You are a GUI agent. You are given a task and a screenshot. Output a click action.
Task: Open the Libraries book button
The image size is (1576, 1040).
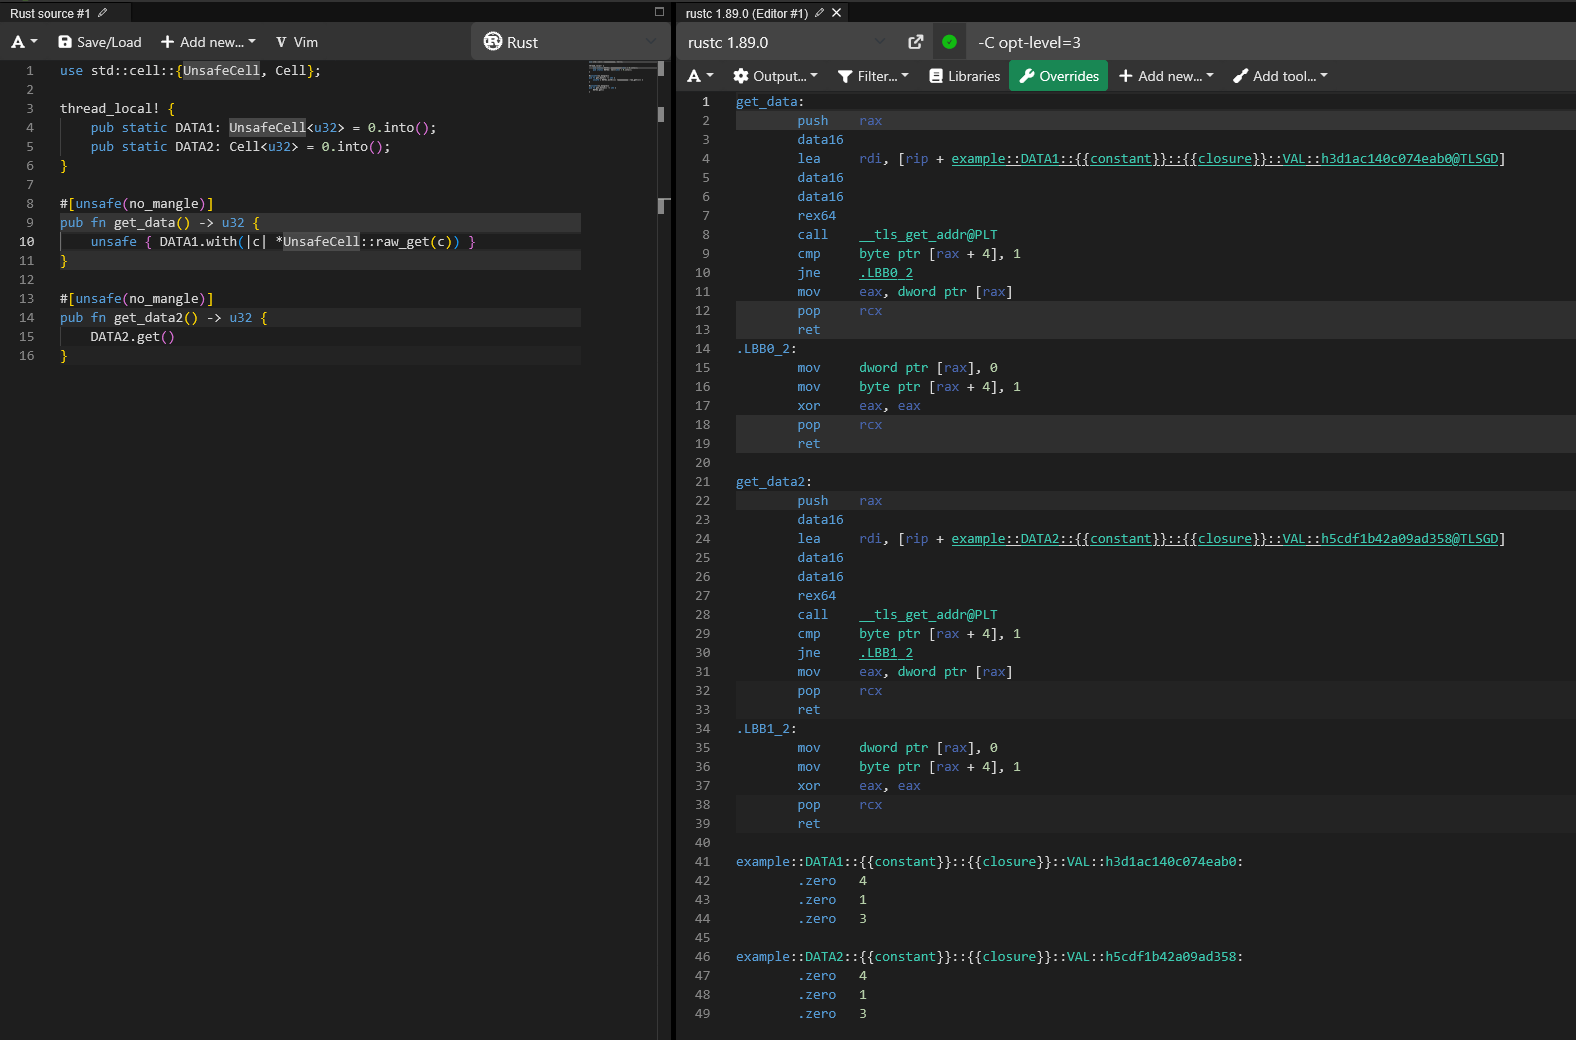[964, 76]
